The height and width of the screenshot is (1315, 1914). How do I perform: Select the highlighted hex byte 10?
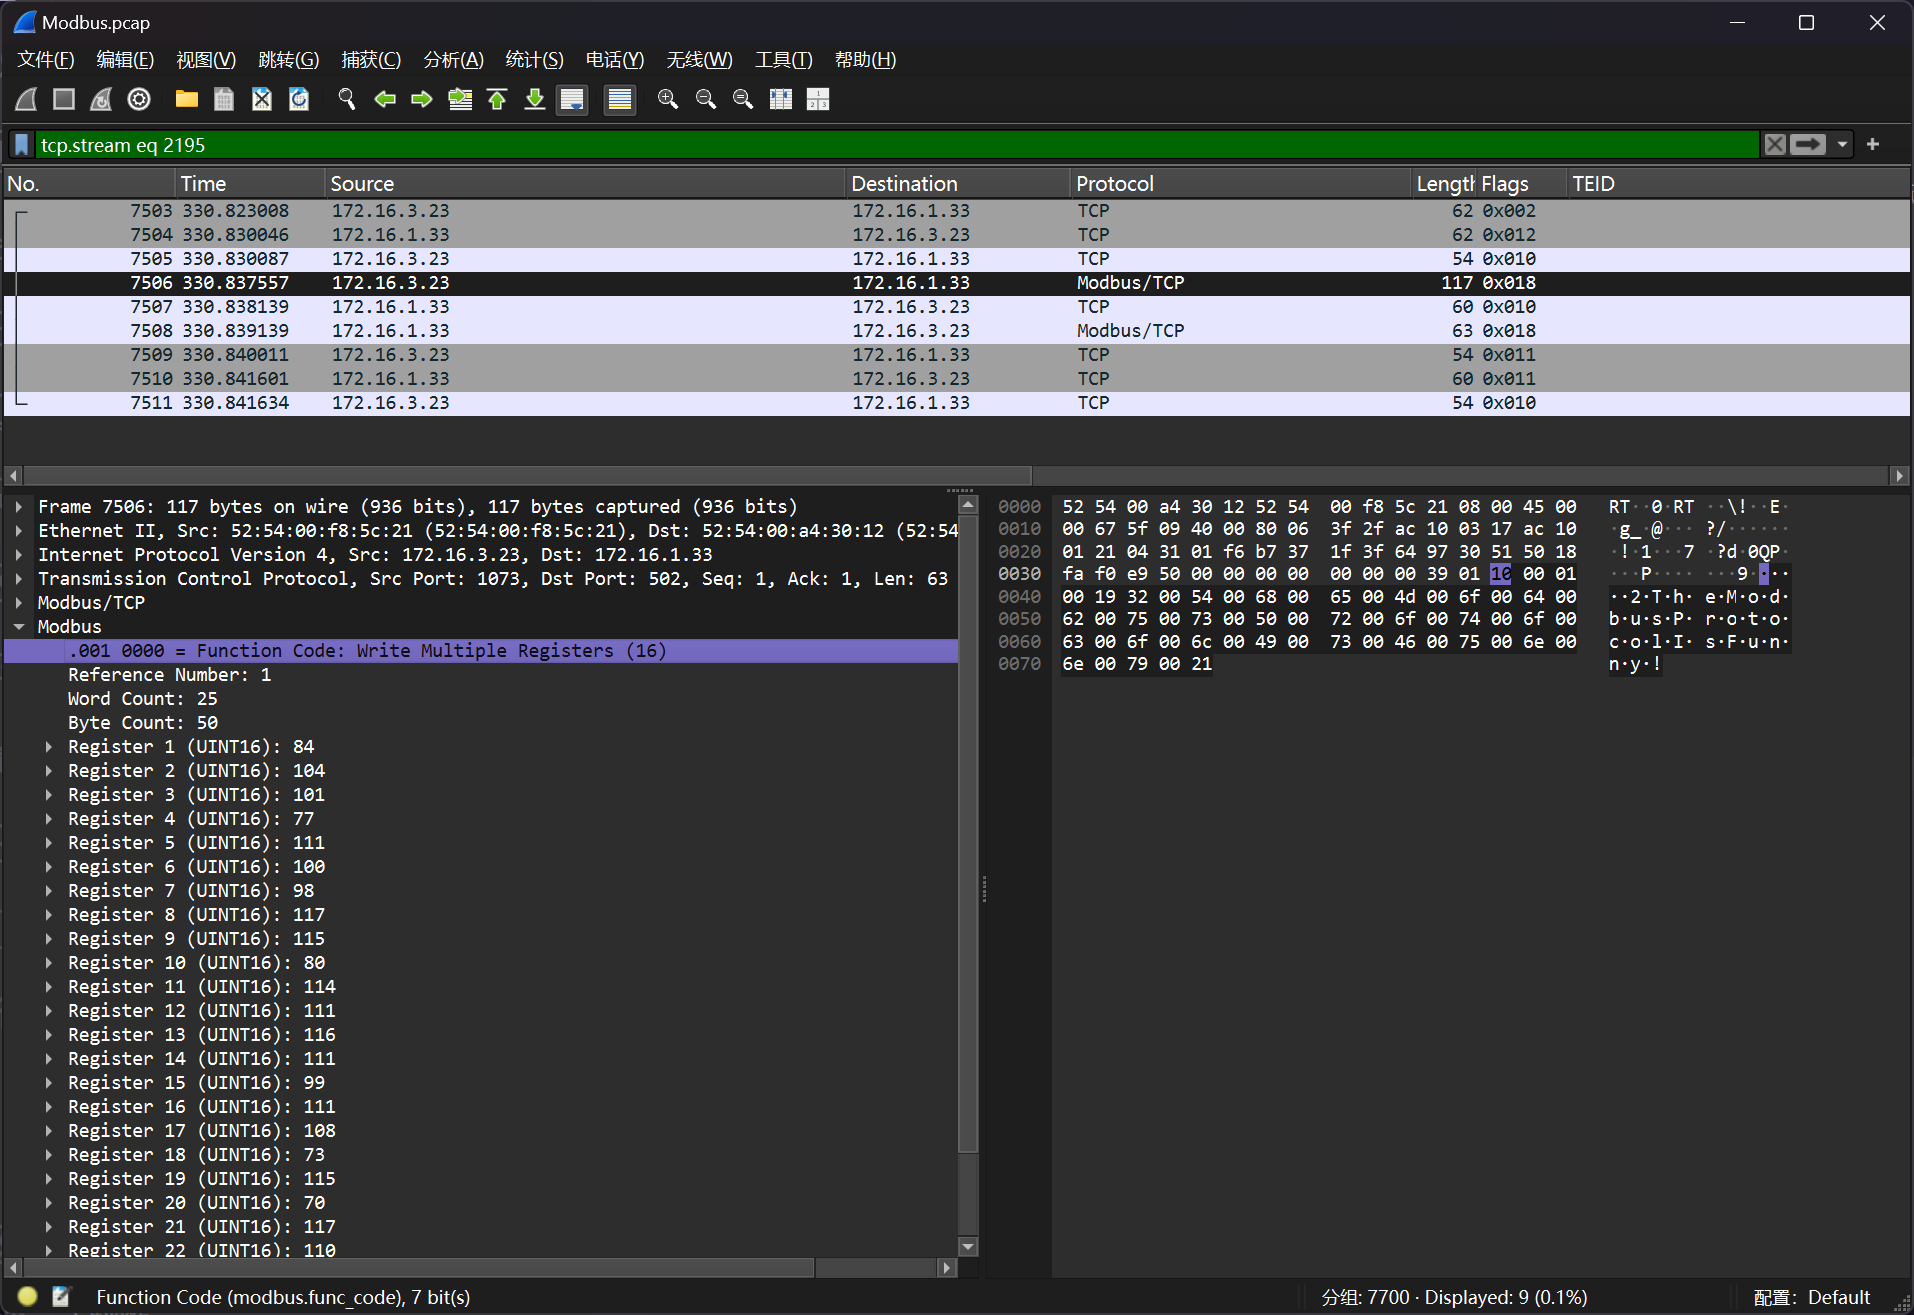1501,574
